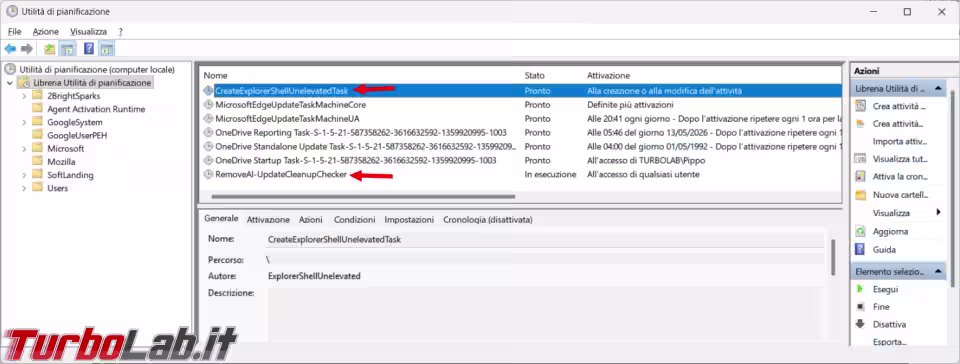Open the Azione menu
This screenshot has width=960, height=364.
pyautogui.click(x=46, y=31)
